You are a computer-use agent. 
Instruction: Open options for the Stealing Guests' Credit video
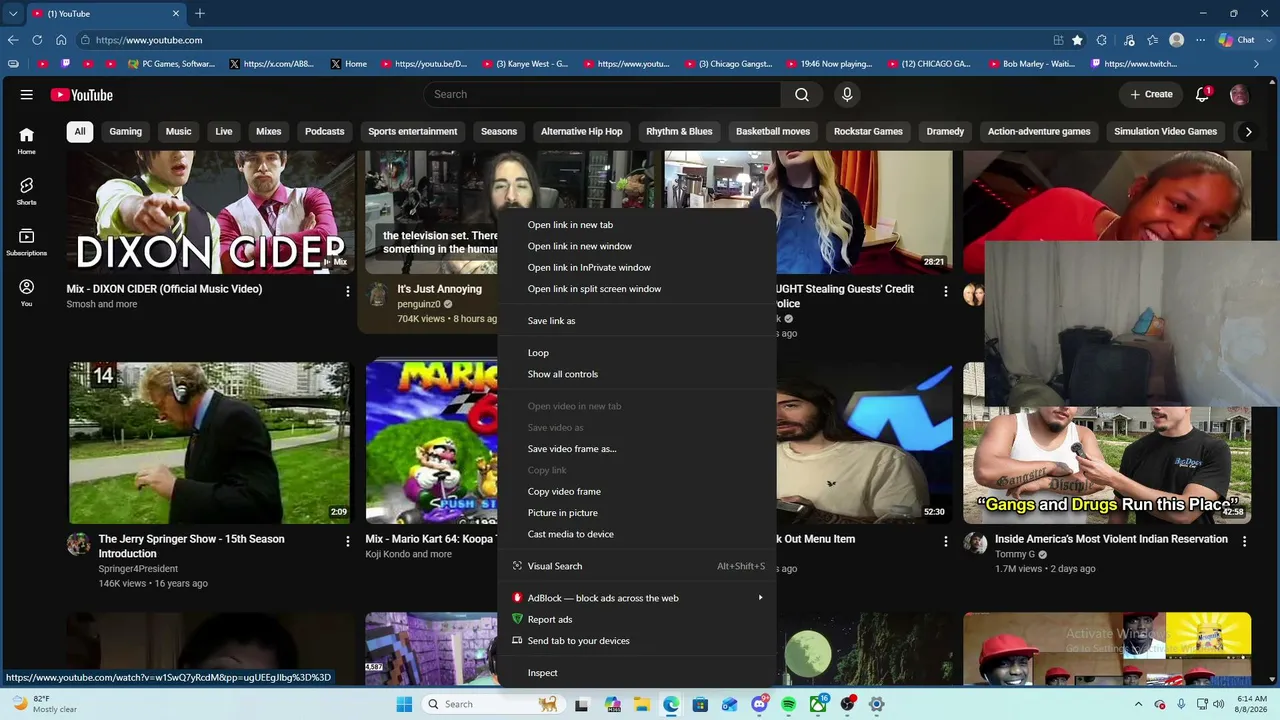(946, 291)
